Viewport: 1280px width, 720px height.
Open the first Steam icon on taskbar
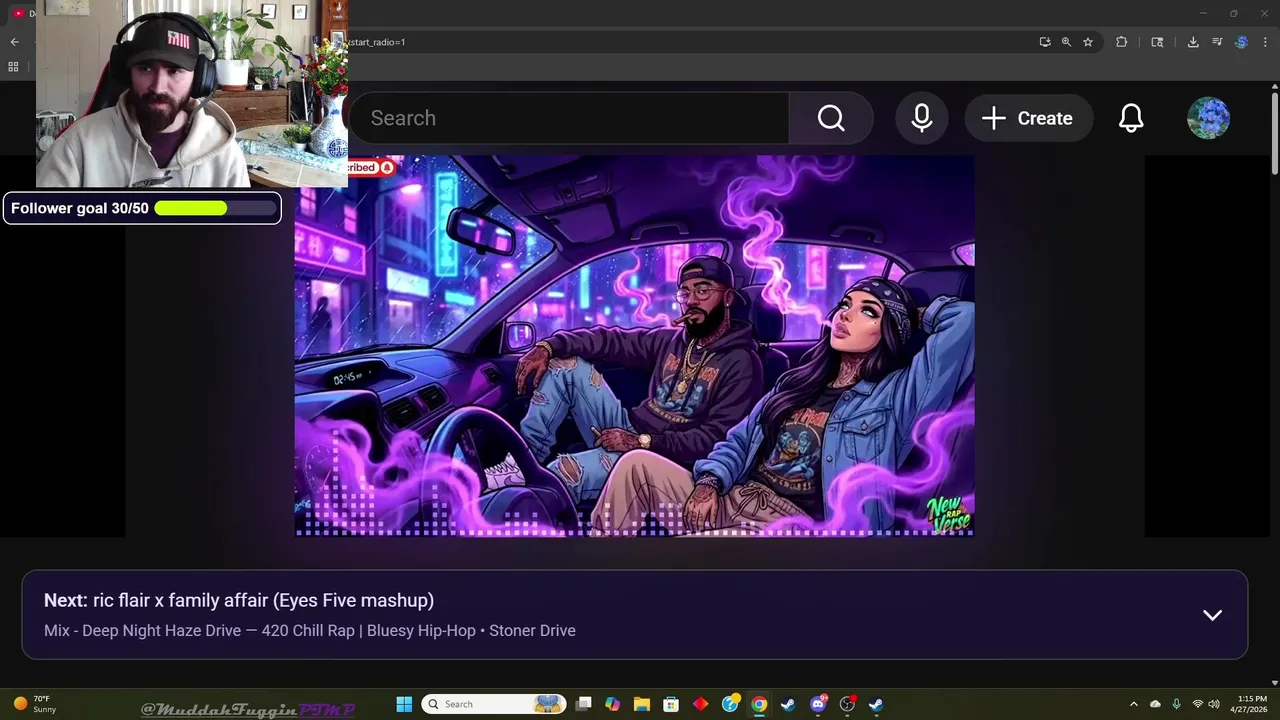point(788,704)
